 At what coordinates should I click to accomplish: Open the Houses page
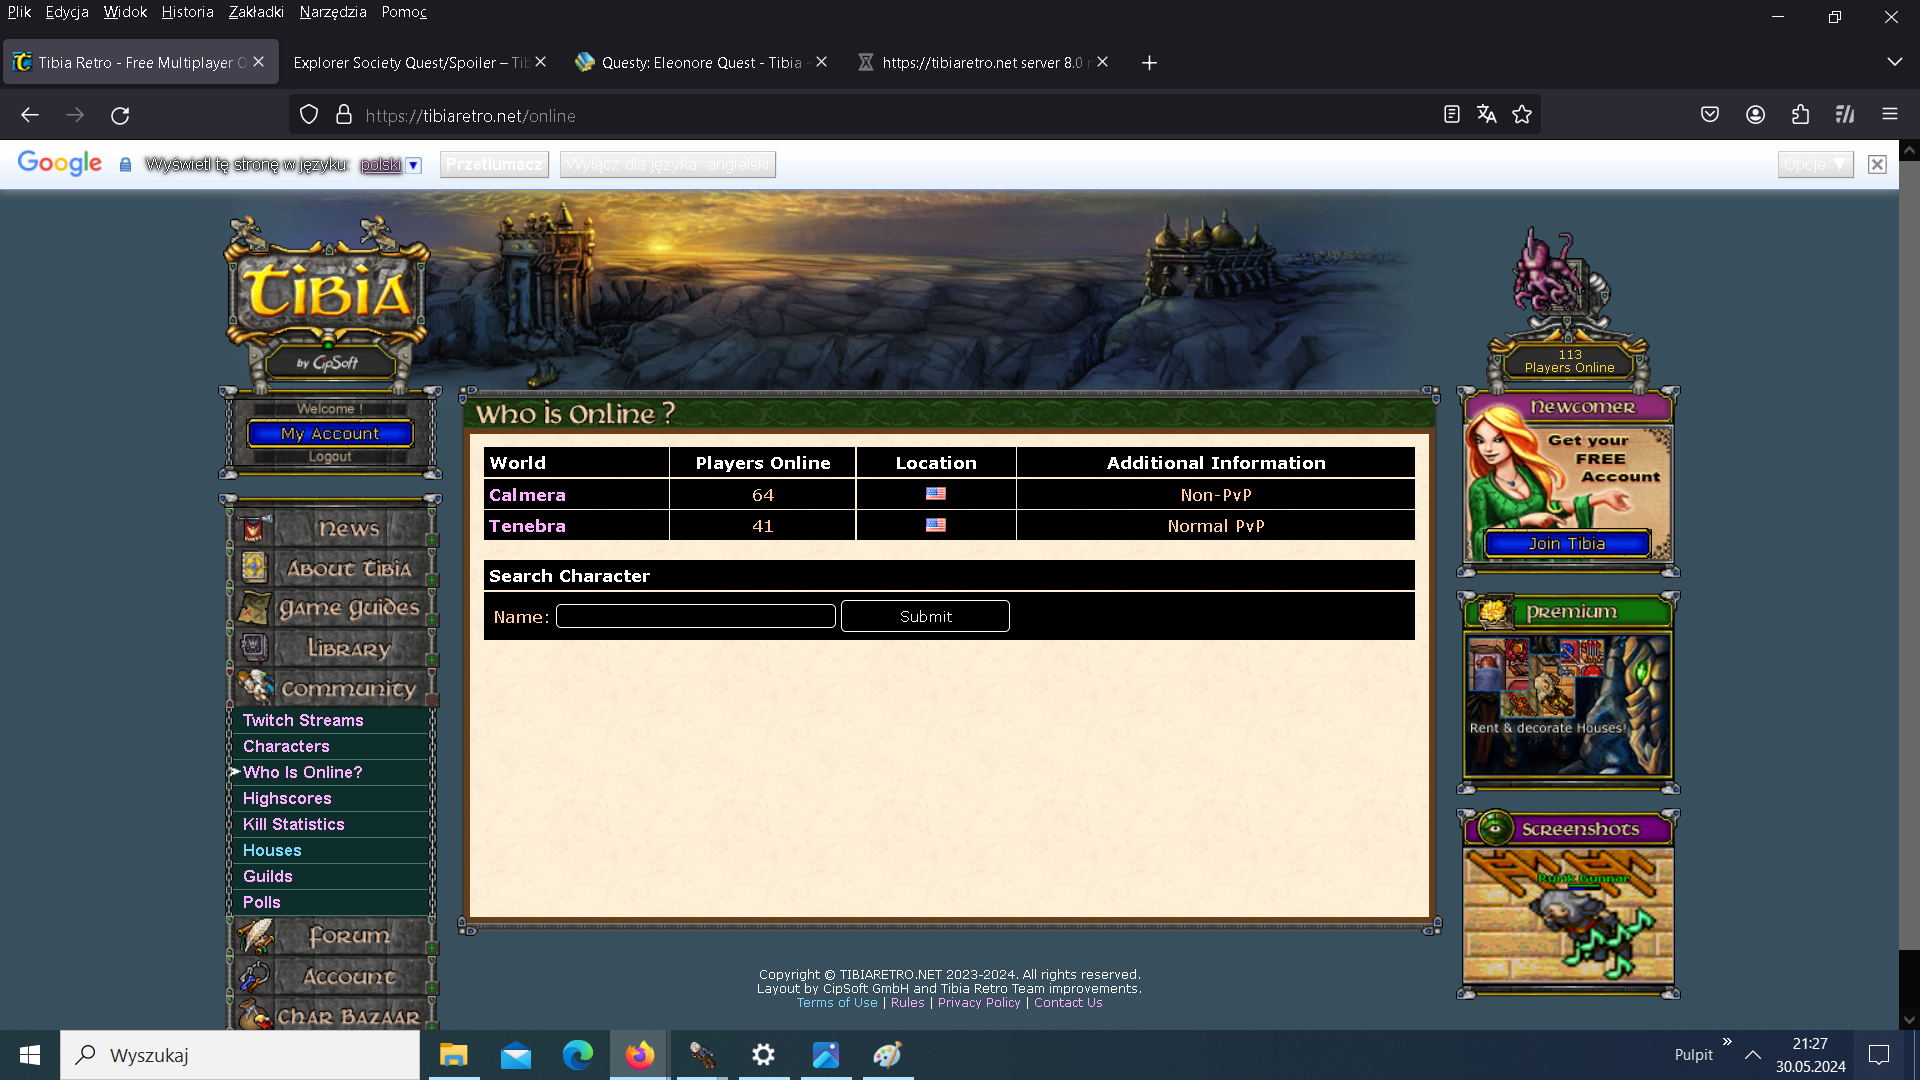click(272, 850)
